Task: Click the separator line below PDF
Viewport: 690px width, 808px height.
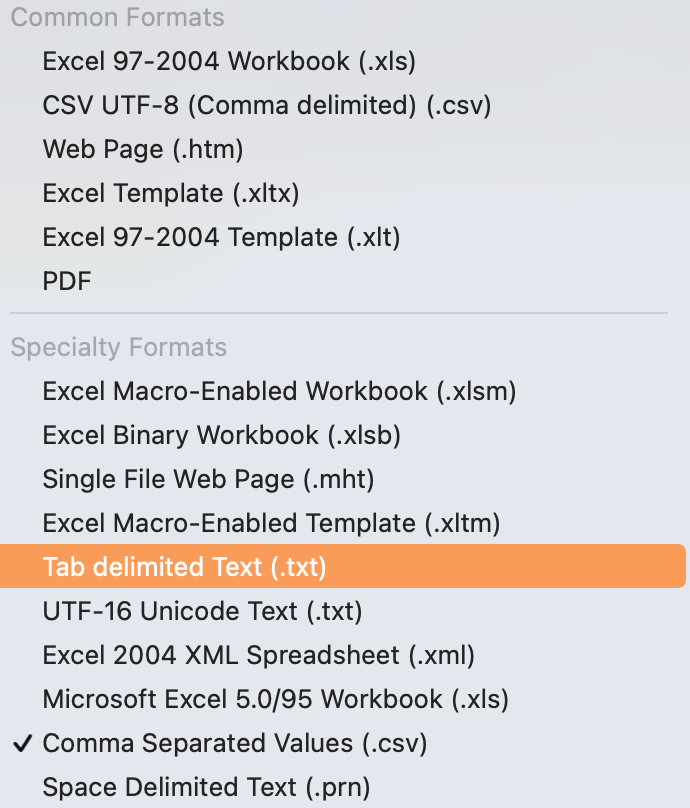Action: click(338, 314)
